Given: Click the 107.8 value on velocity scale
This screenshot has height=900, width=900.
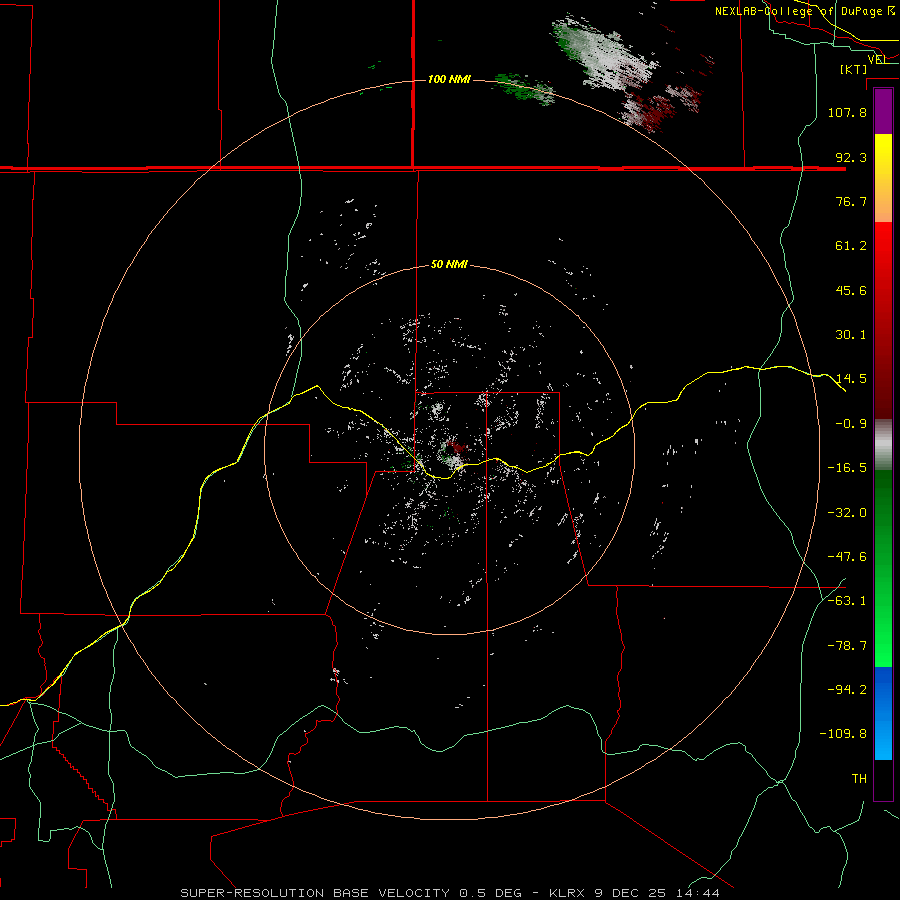Looking at the screenshot, I should [x=847, y=112].
